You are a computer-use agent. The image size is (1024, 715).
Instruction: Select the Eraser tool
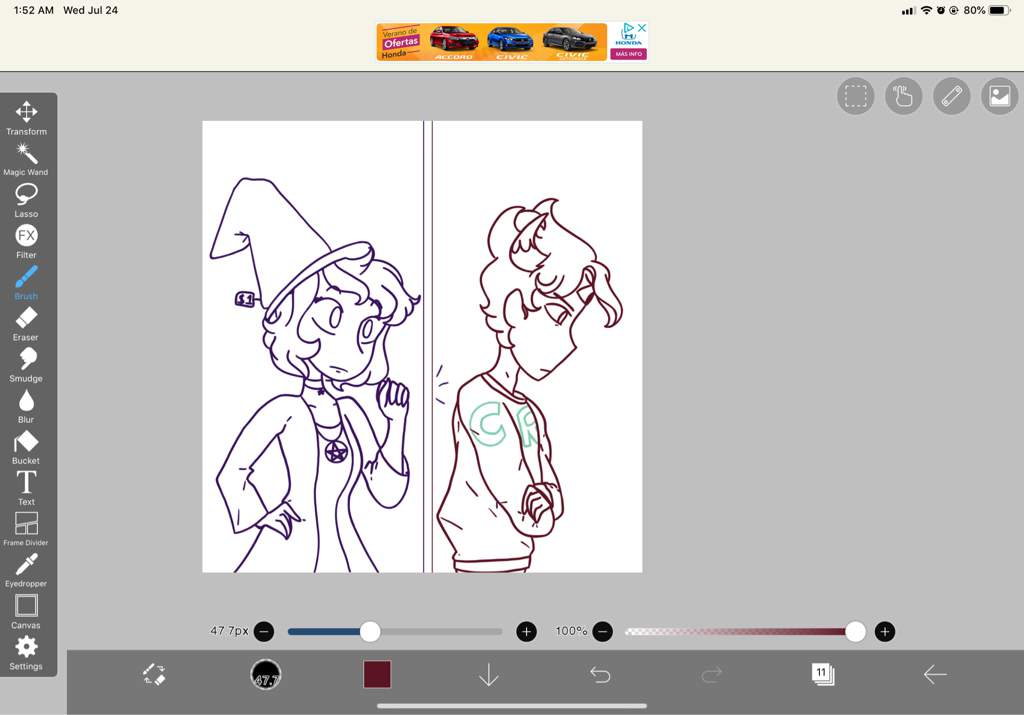26,324
